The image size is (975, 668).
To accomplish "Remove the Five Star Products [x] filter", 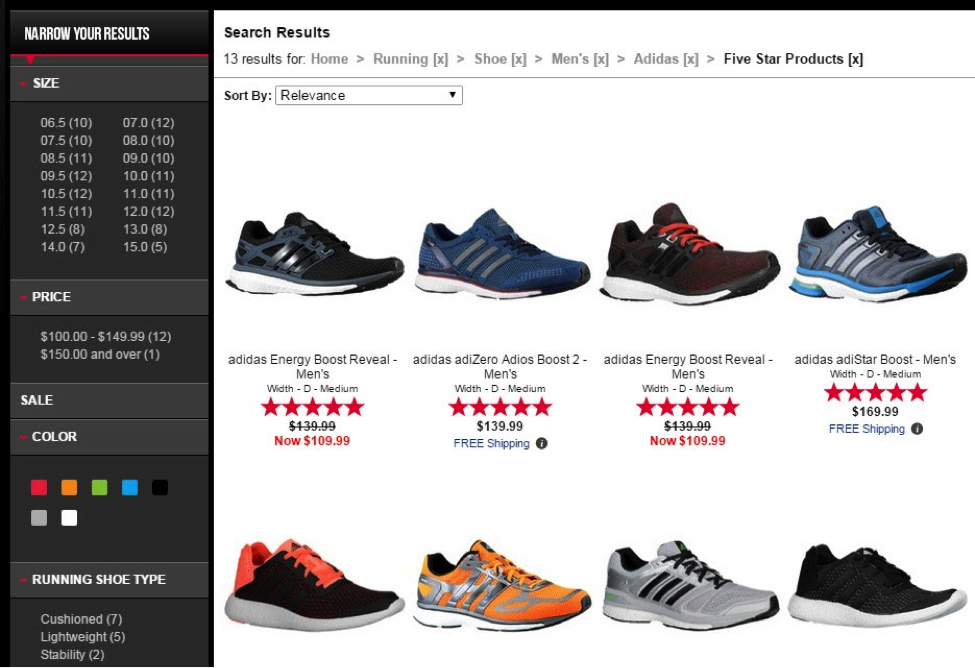I will pos(793,59).
